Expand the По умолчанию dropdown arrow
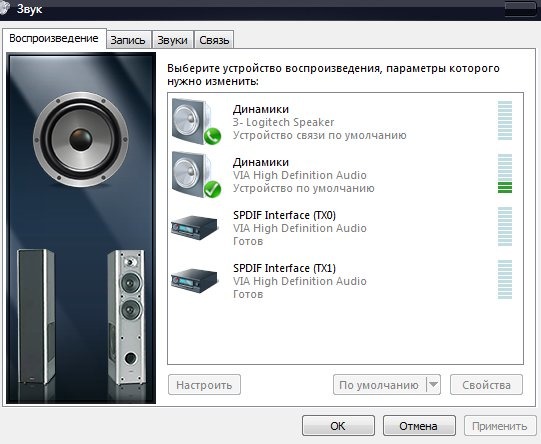Screen dimensions: 541x444 (434, 385)
